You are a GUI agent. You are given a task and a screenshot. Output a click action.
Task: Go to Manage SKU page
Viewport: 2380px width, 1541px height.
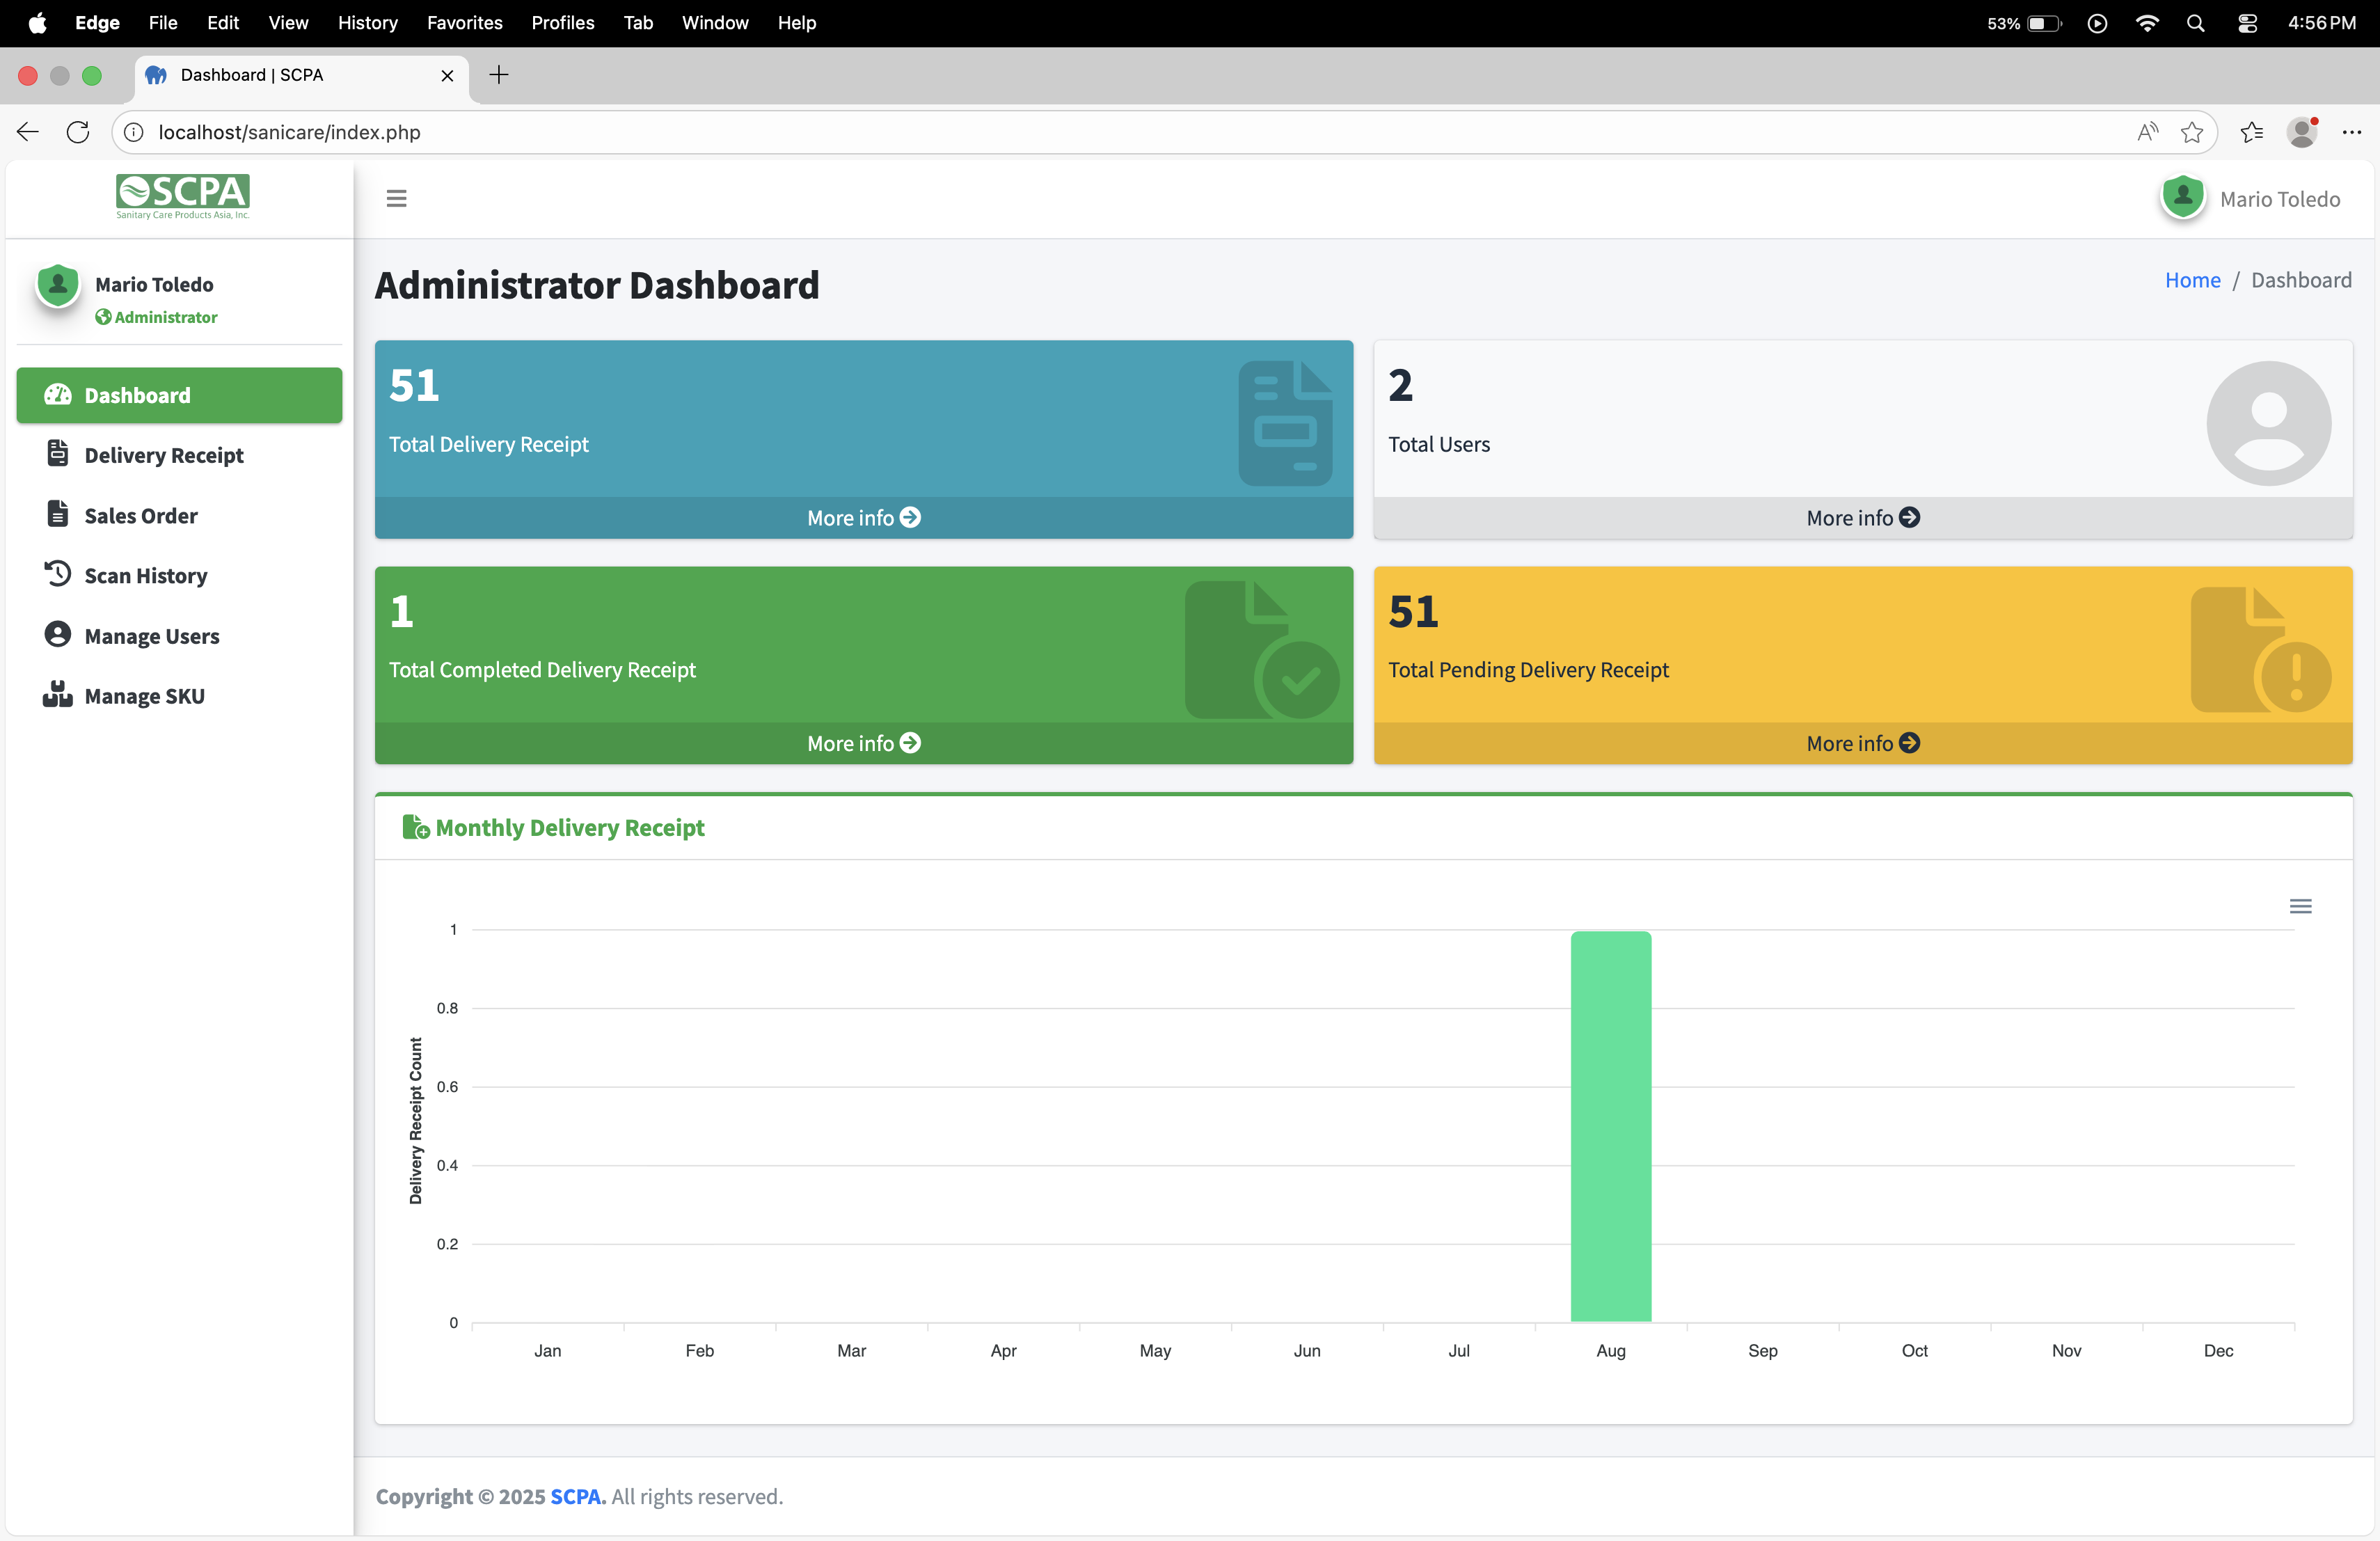(x=144, y=695)
